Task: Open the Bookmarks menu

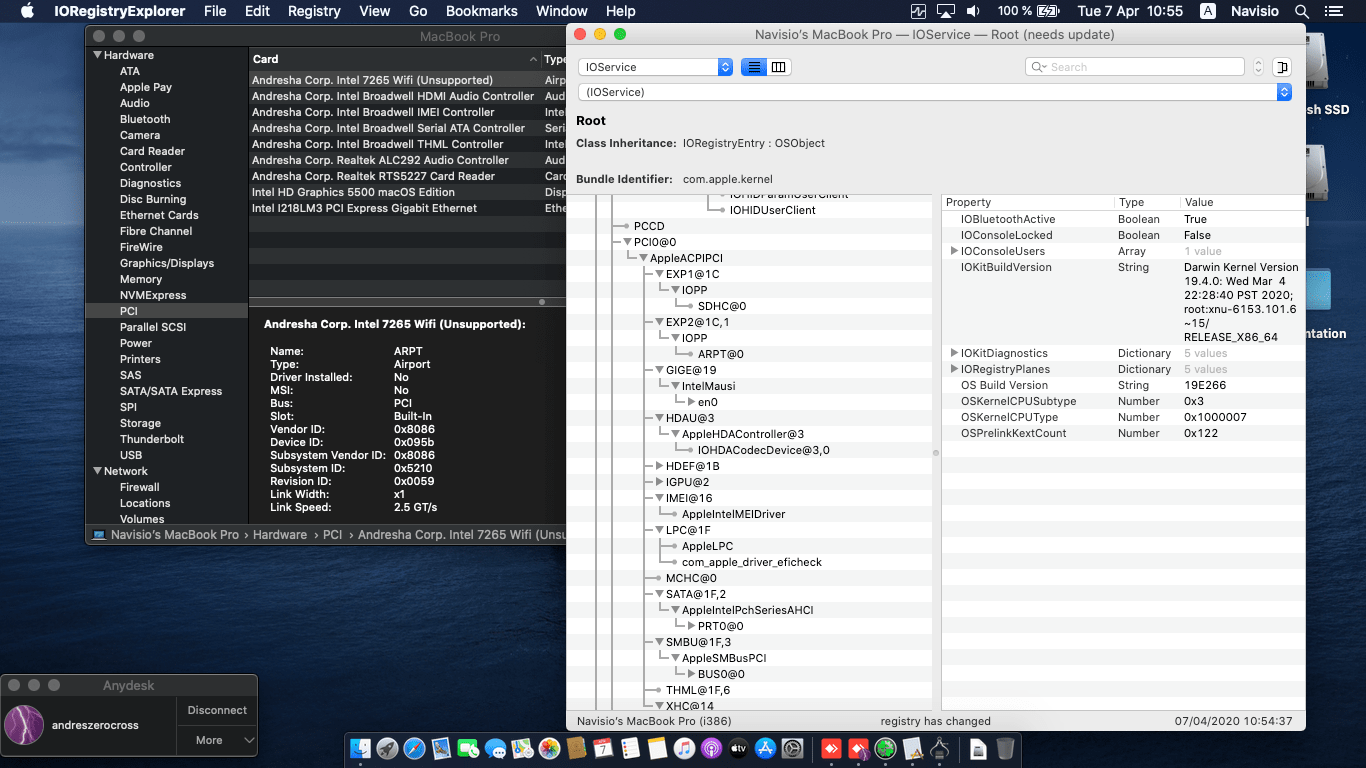Action: click(x=482, y=11)
